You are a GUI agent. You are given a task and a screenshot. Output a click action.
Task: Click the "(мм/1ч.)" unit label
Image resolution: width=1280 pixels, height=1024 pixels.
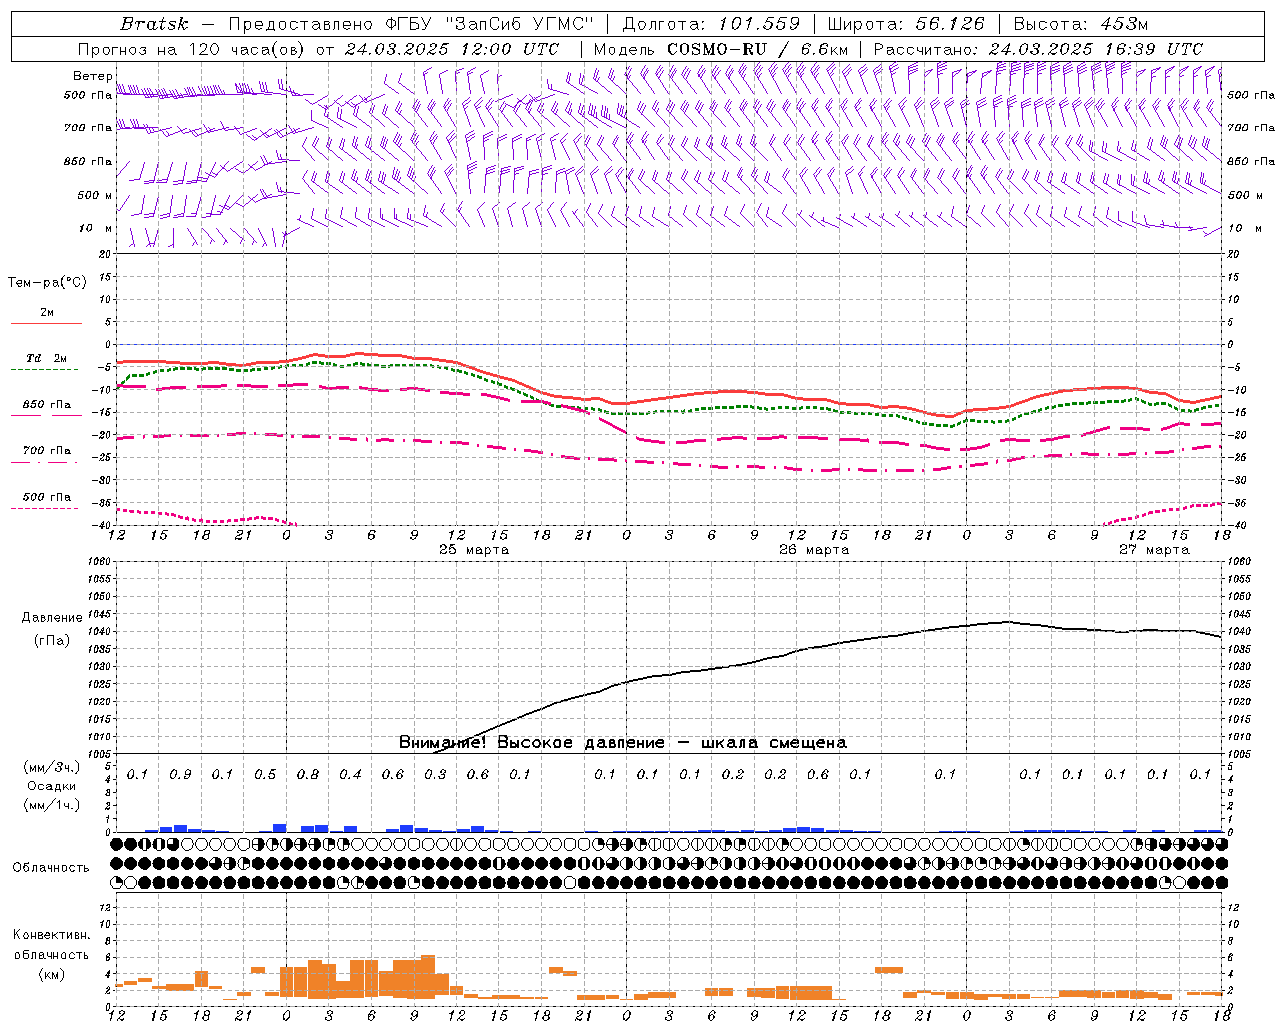[x=51, y=805]
